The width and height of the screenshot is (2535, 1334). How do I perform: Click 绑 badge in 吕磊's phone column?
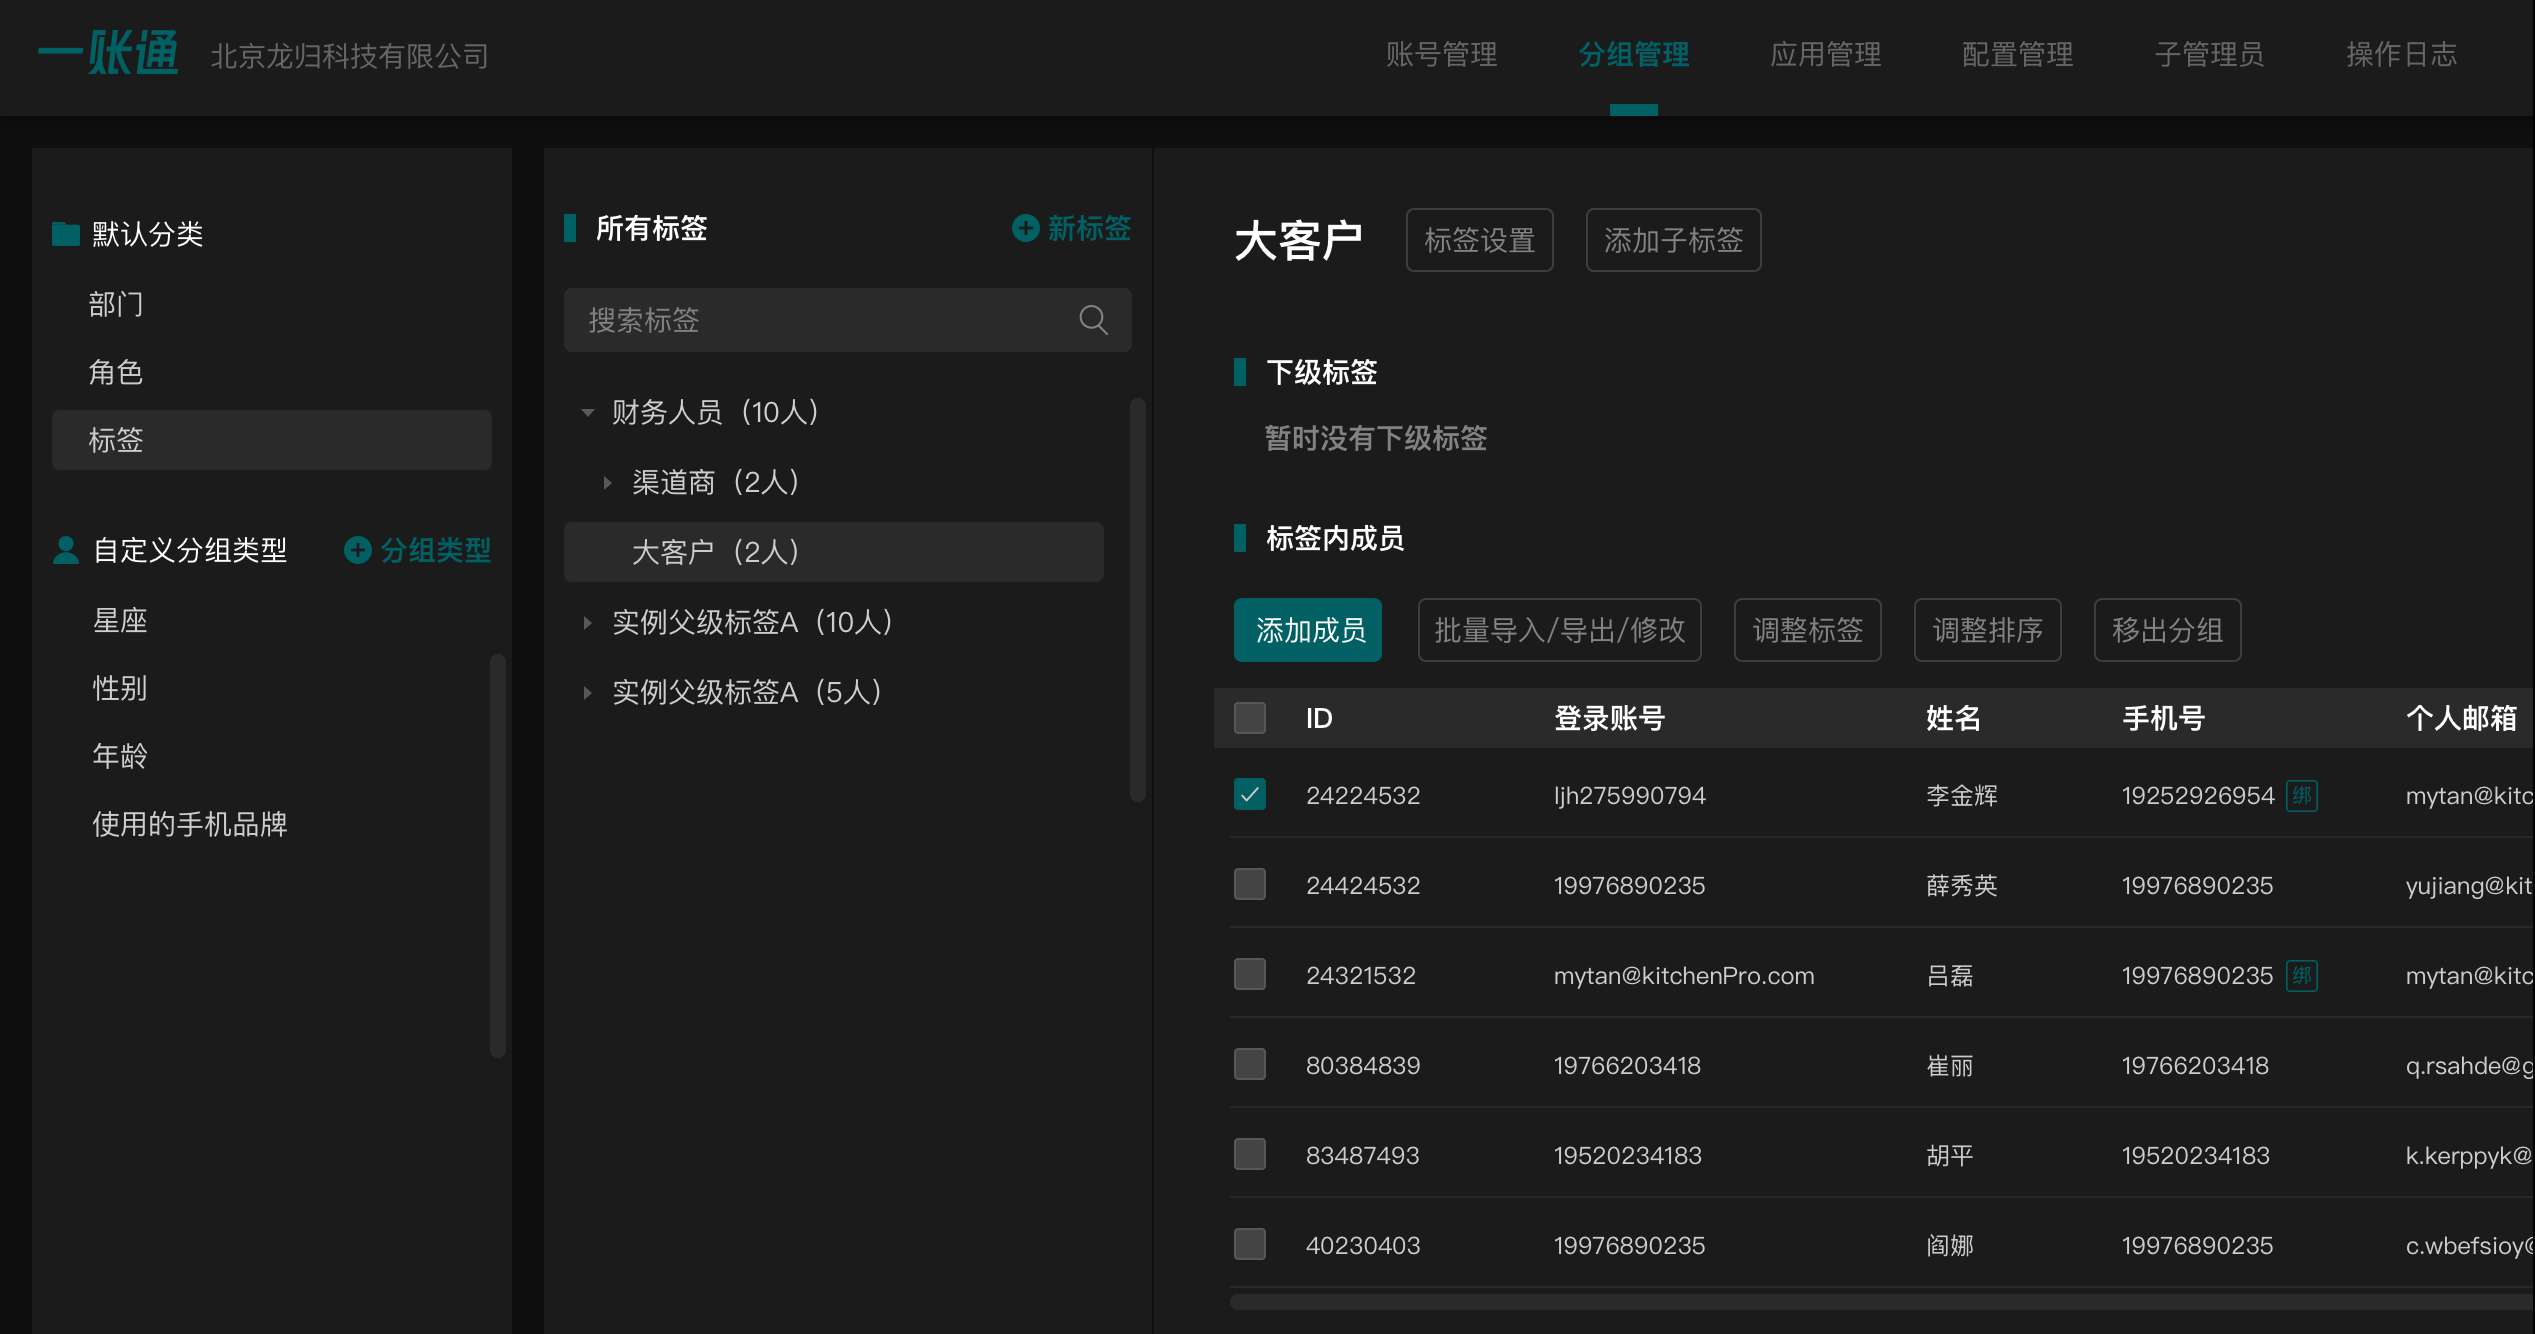tap(2301, 976)
